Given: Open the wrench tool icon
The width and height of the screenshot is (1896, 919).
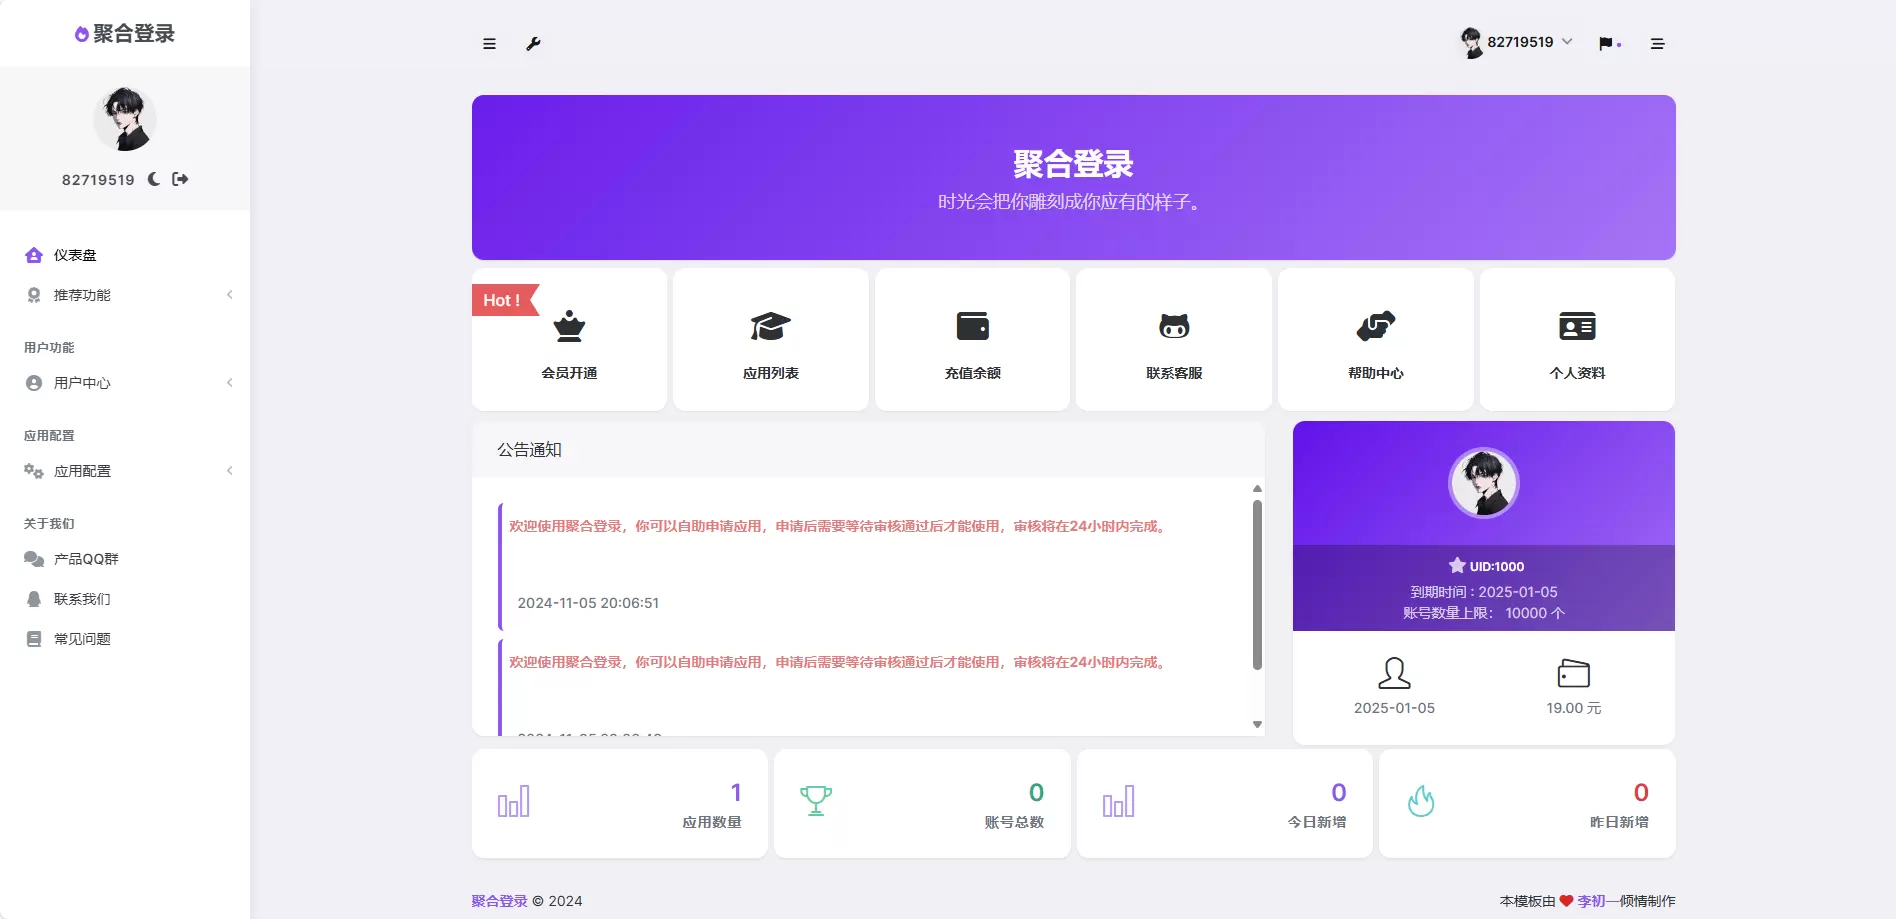Looking at the screenshot, I should [x=533, y=44].
